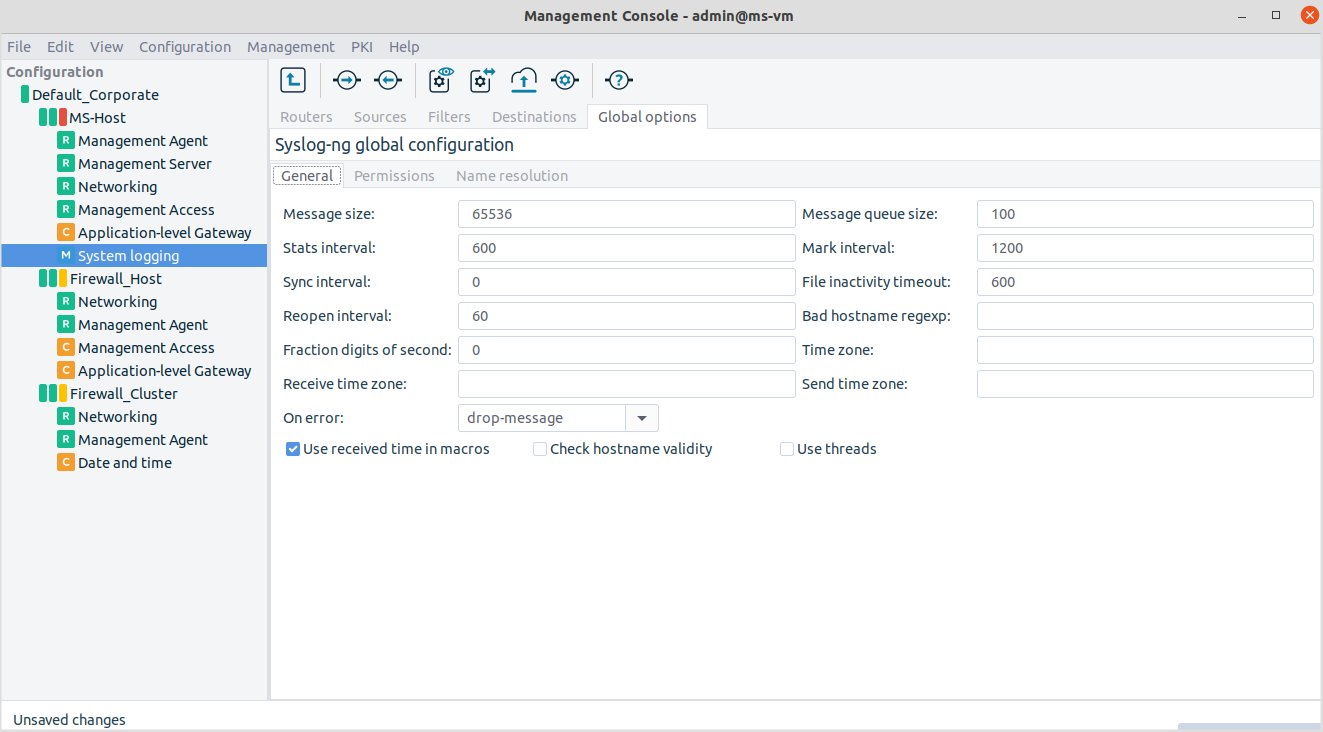The width and height of the screenshot is (1323, 732).
Task: Click the Stats interval input field
Action: [x=626, y=248]
